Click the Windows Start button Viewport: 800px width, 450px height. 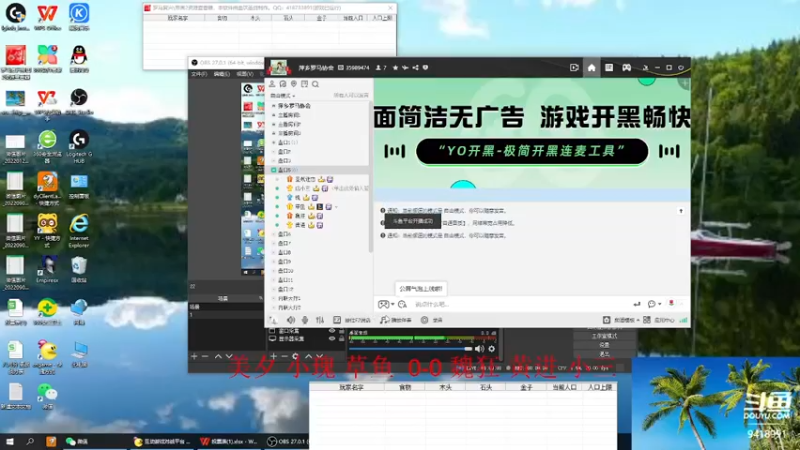click(9, 441)
